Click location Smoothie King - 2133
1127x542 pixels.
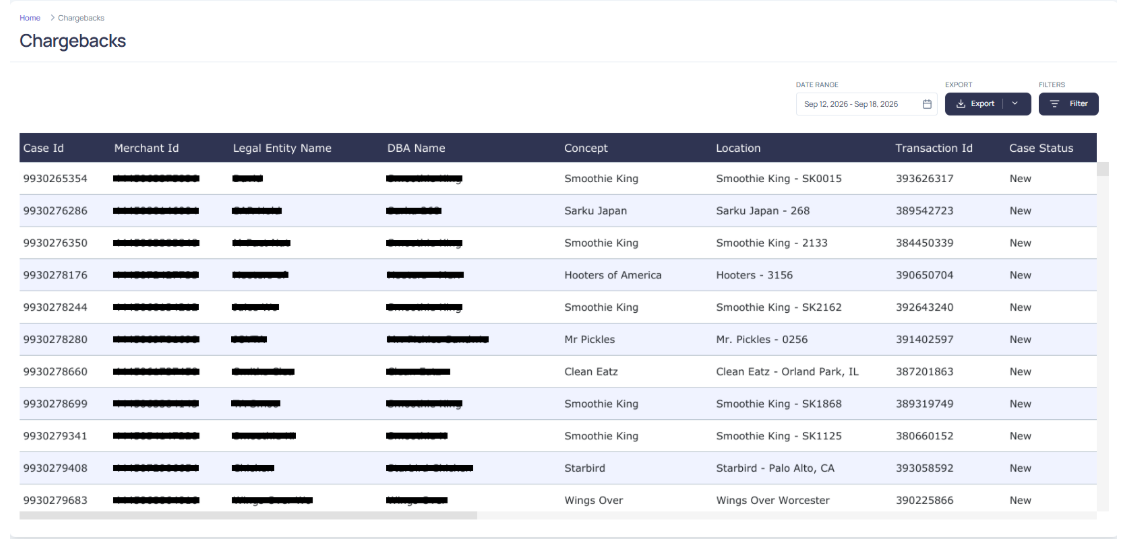(x=771, y=244)
